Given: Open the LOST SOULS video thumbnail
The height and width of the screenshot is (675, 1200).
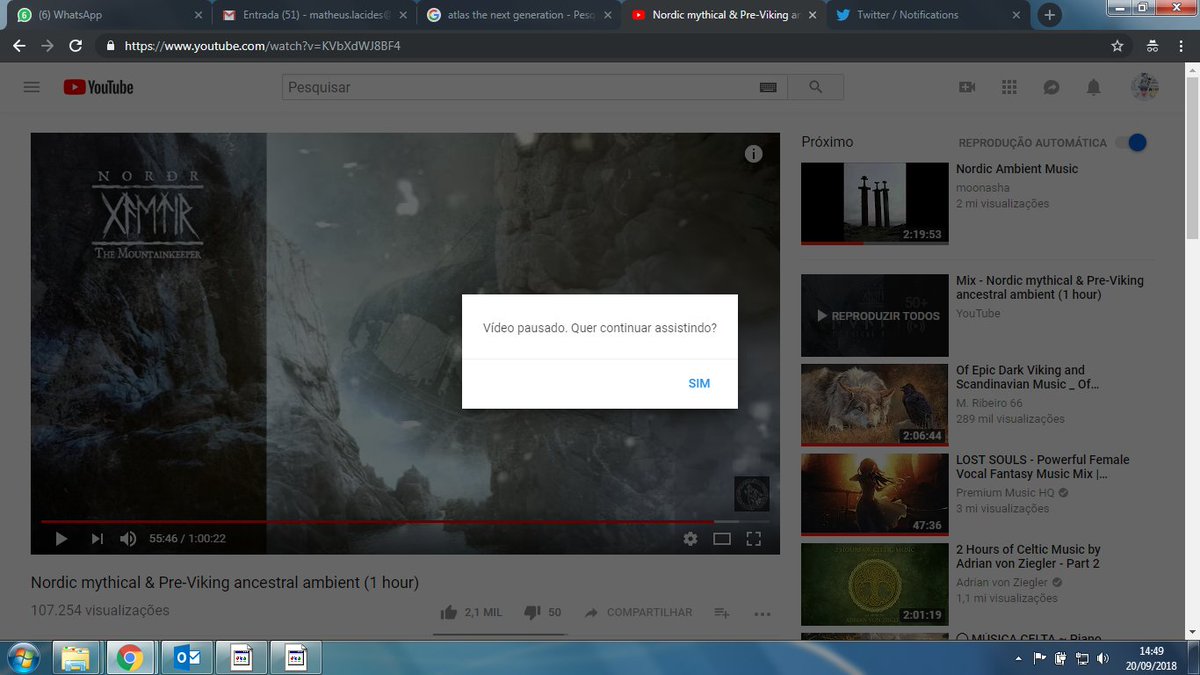Looking at the screenshot, I should (874, 495).
